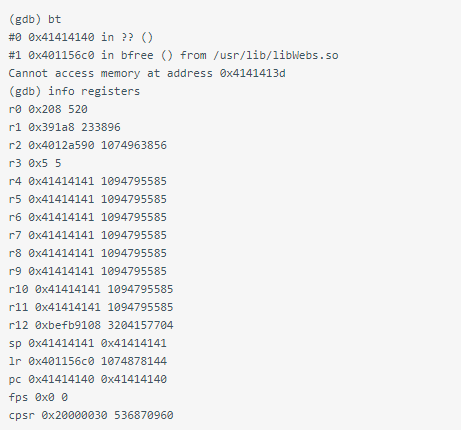Click frame #0 address 0x41414140
461x430 pixels.
point(61,37)
